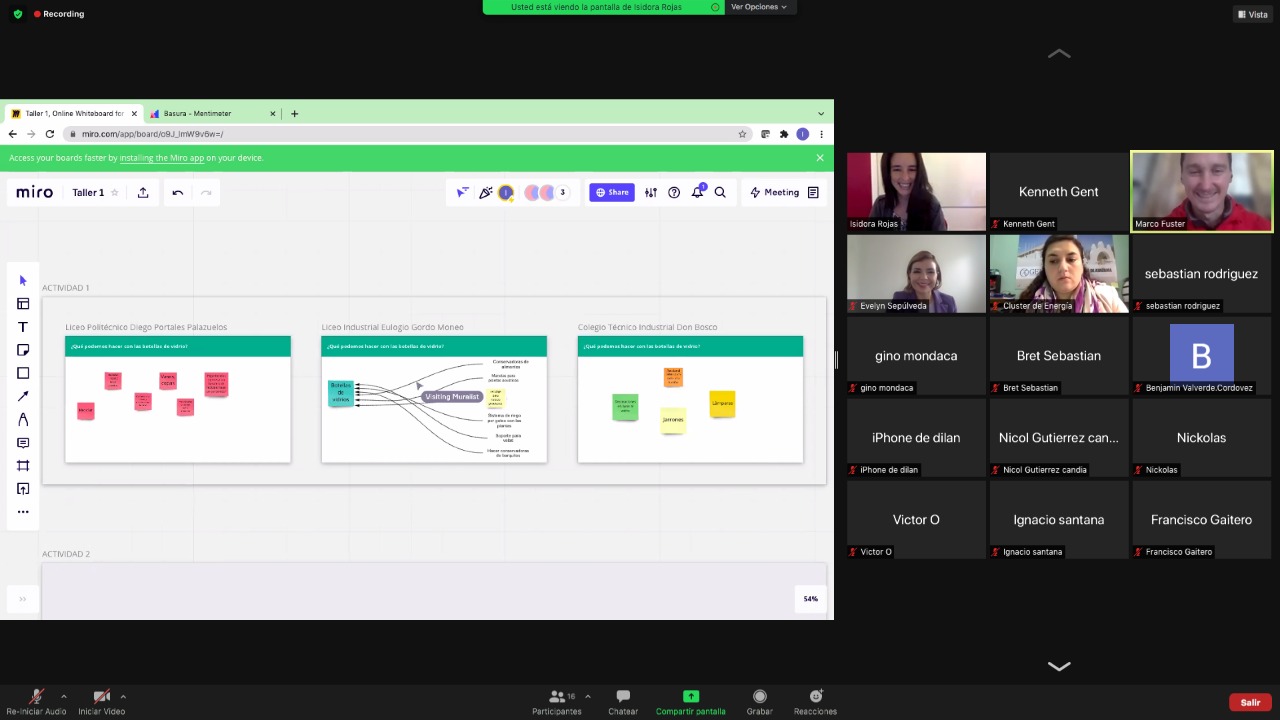Open the Comment tool
The height and width of the screenshot is (720, 1280).
pos(23,443)
